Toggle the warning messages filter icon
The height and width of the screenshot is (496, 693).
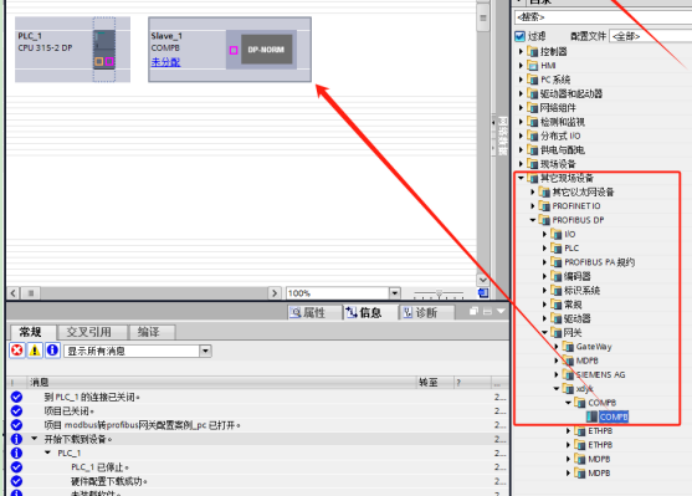click(34, 351)
